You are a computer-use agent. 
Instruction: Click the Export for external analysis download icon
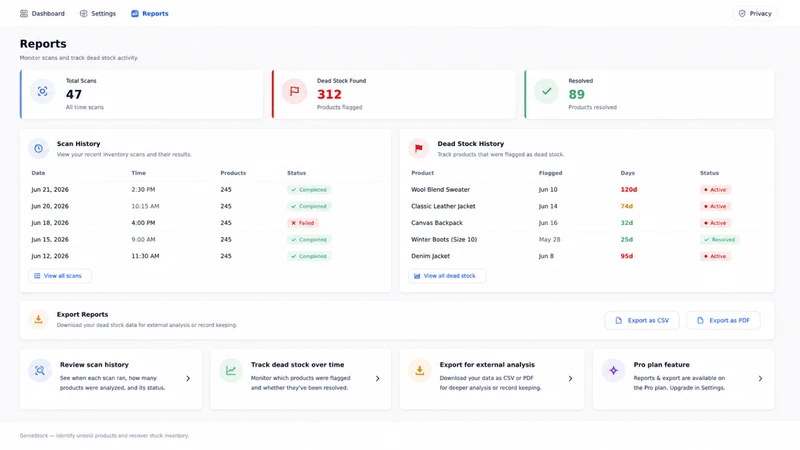(x=419, y=371)
